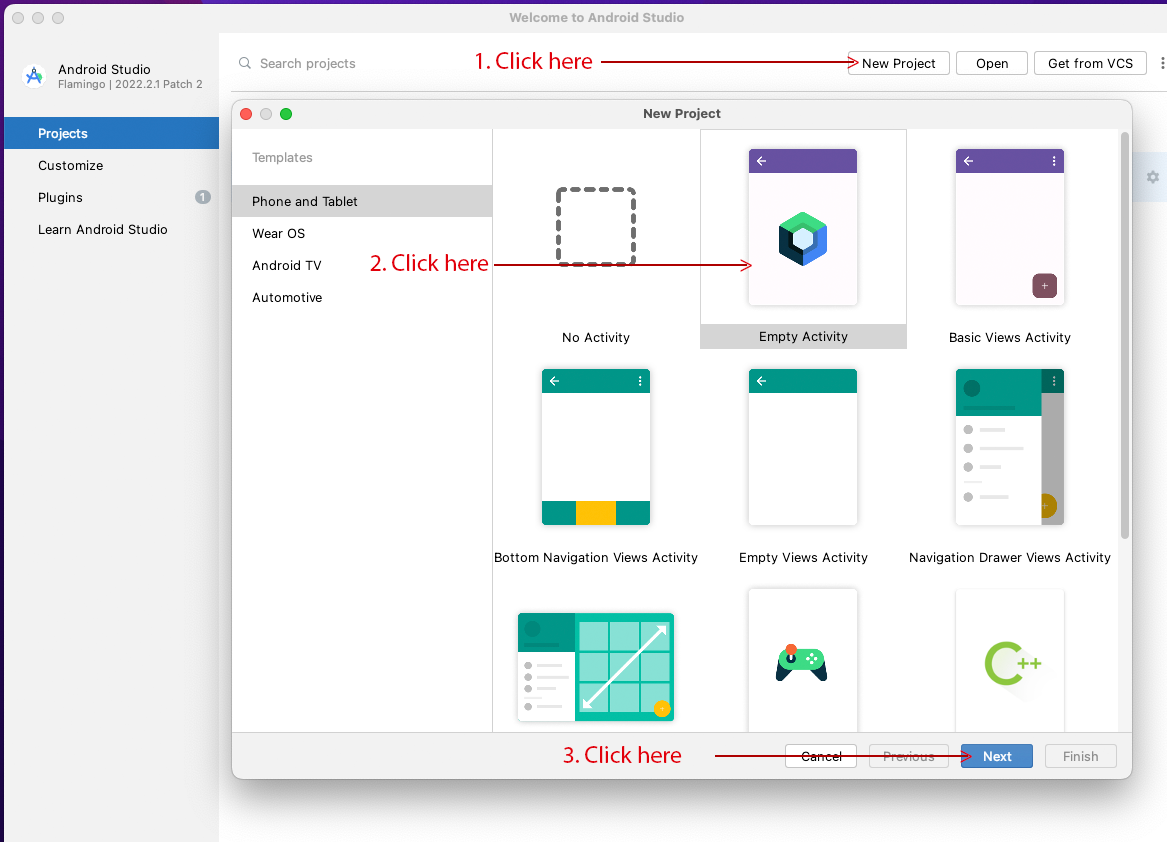Select the game controller template icon
This screenshot has width=1167, height=842.
point(802,663)
